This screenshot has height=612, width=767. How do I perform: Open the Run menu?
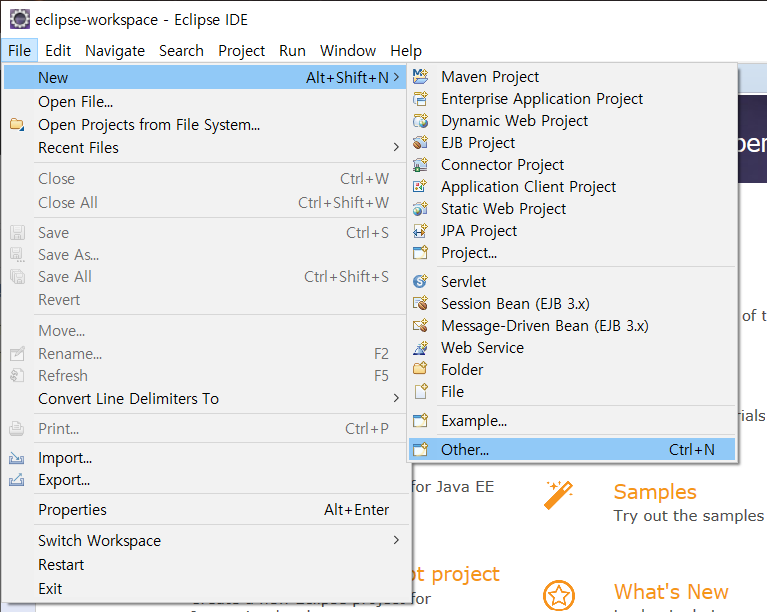pyautogui.click(x=293, y=51)
